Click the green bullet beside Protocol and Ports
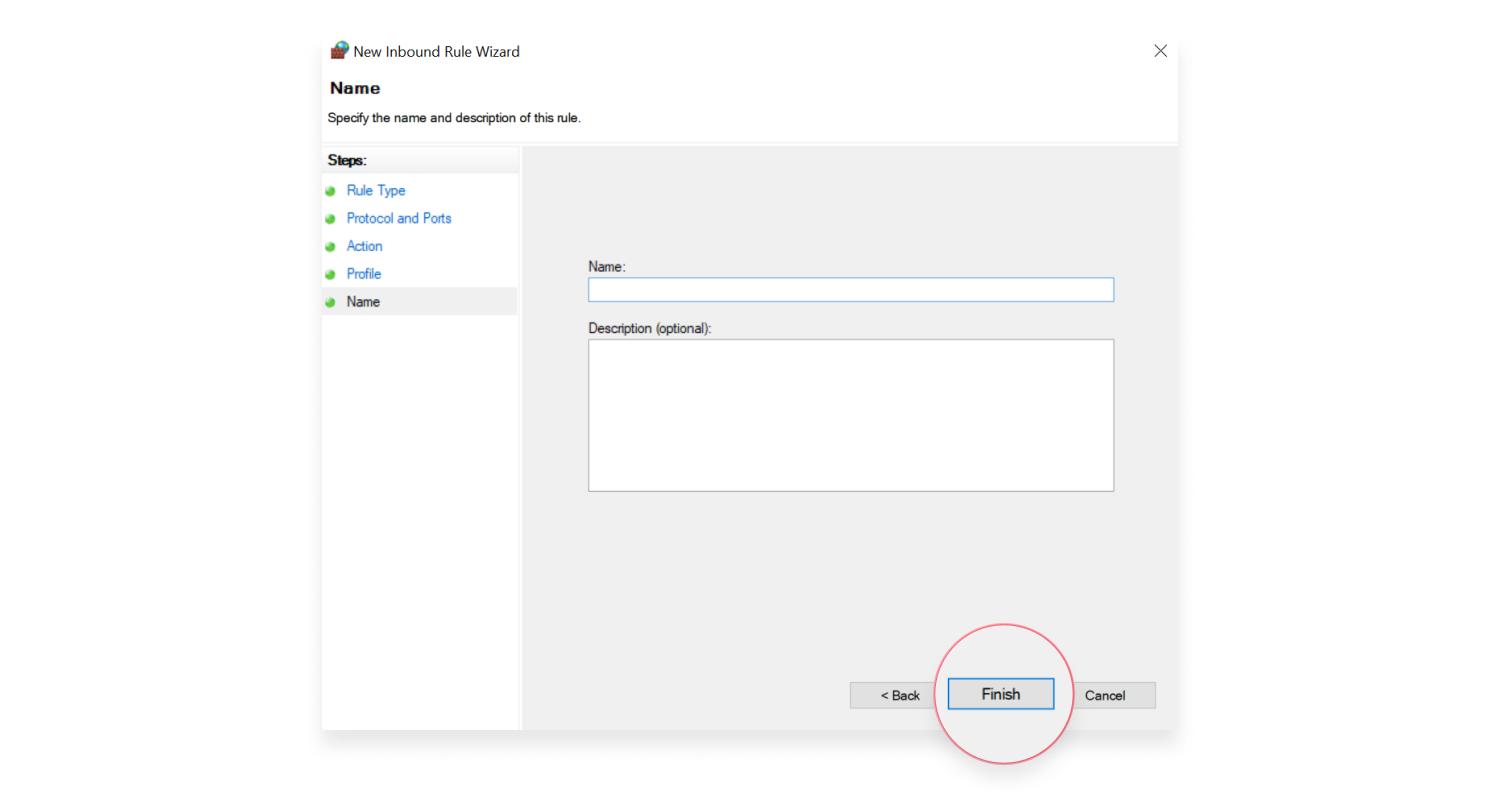 coord(330,219)
